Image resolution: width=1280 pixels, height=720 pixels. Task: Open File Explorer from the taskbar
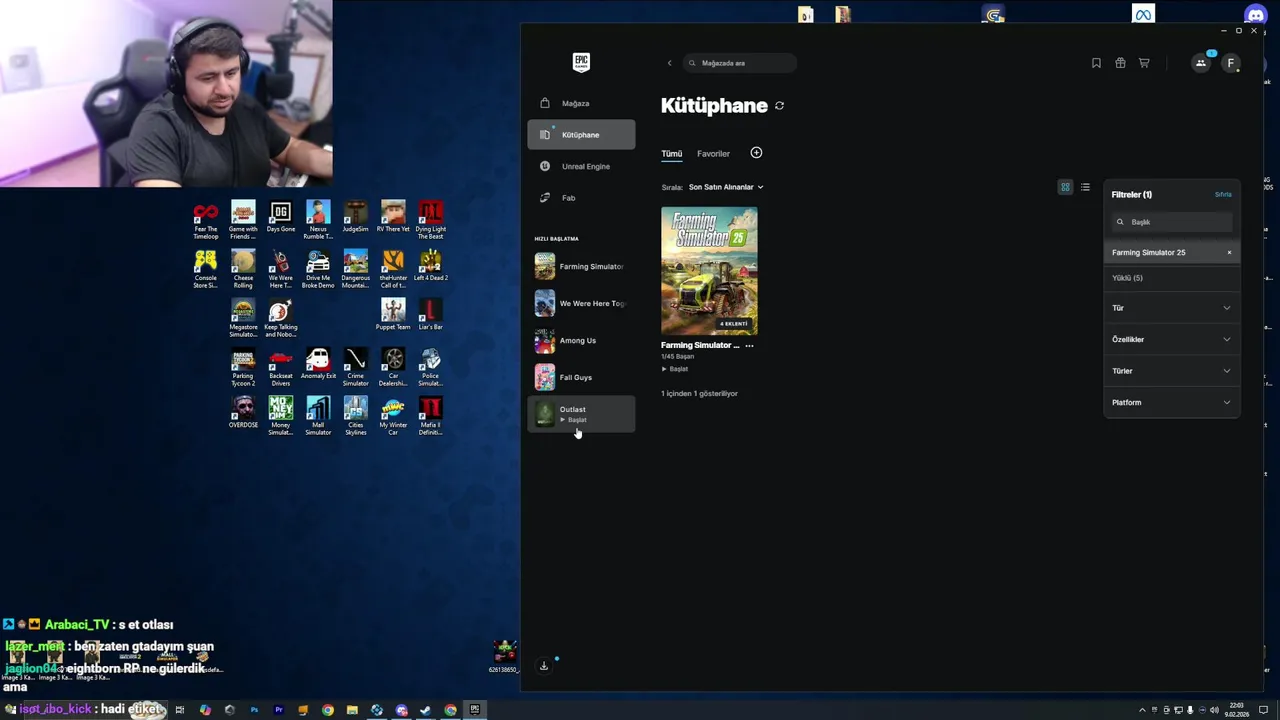click(x=352, y=710)
